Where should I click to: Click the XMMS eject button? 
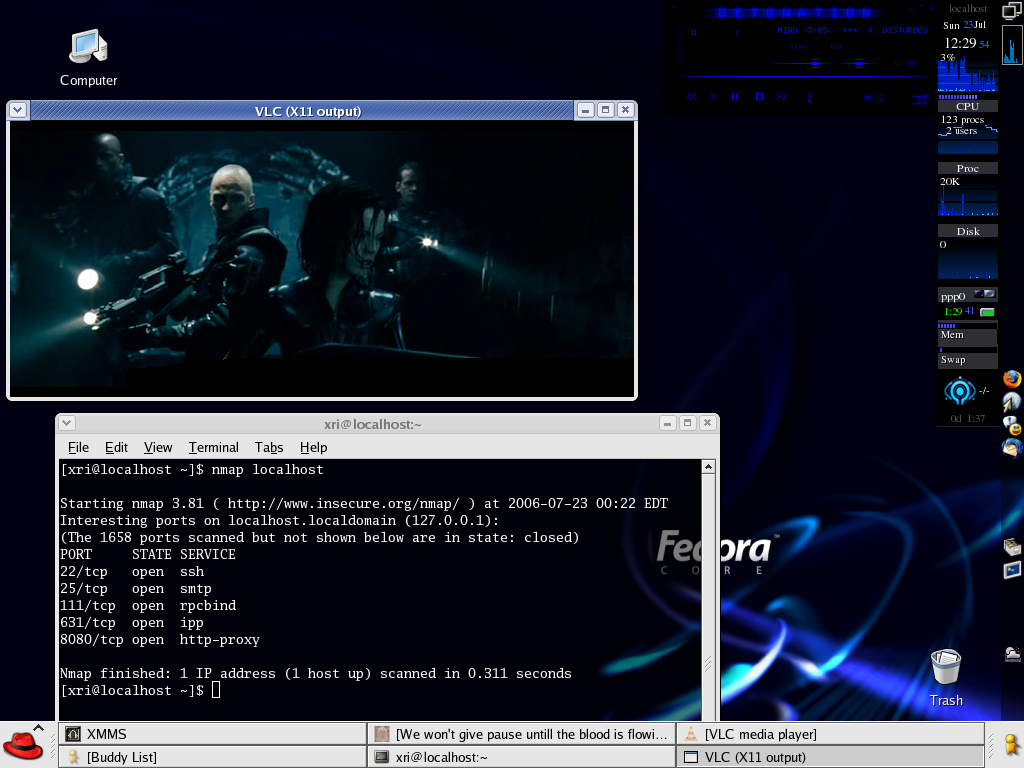coord(810,97)
